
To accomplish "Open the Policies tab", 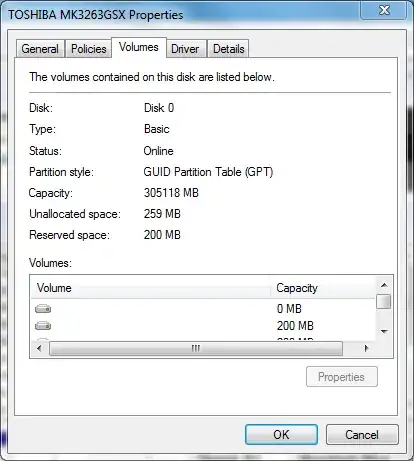I will tap(89, 49).
